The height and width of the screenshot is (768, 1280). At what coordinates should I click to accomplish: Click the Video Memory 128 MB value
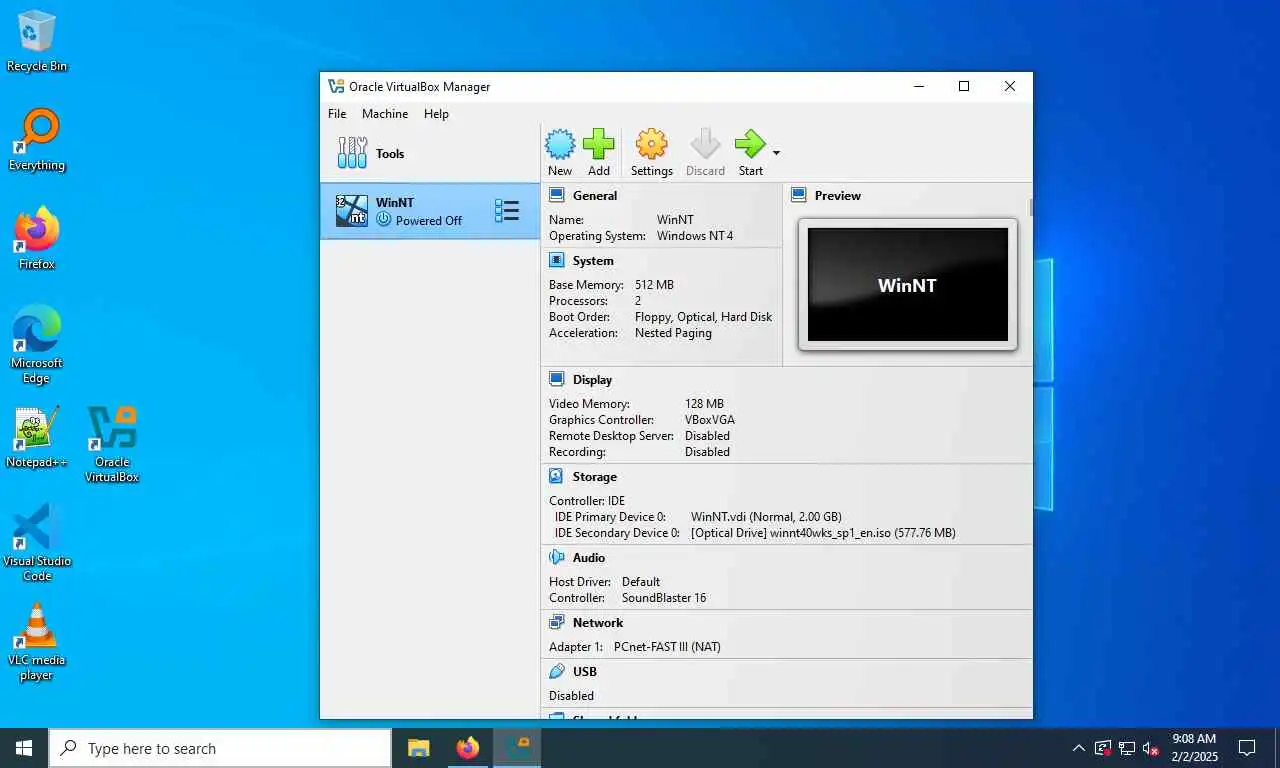(x=704, y=404)
